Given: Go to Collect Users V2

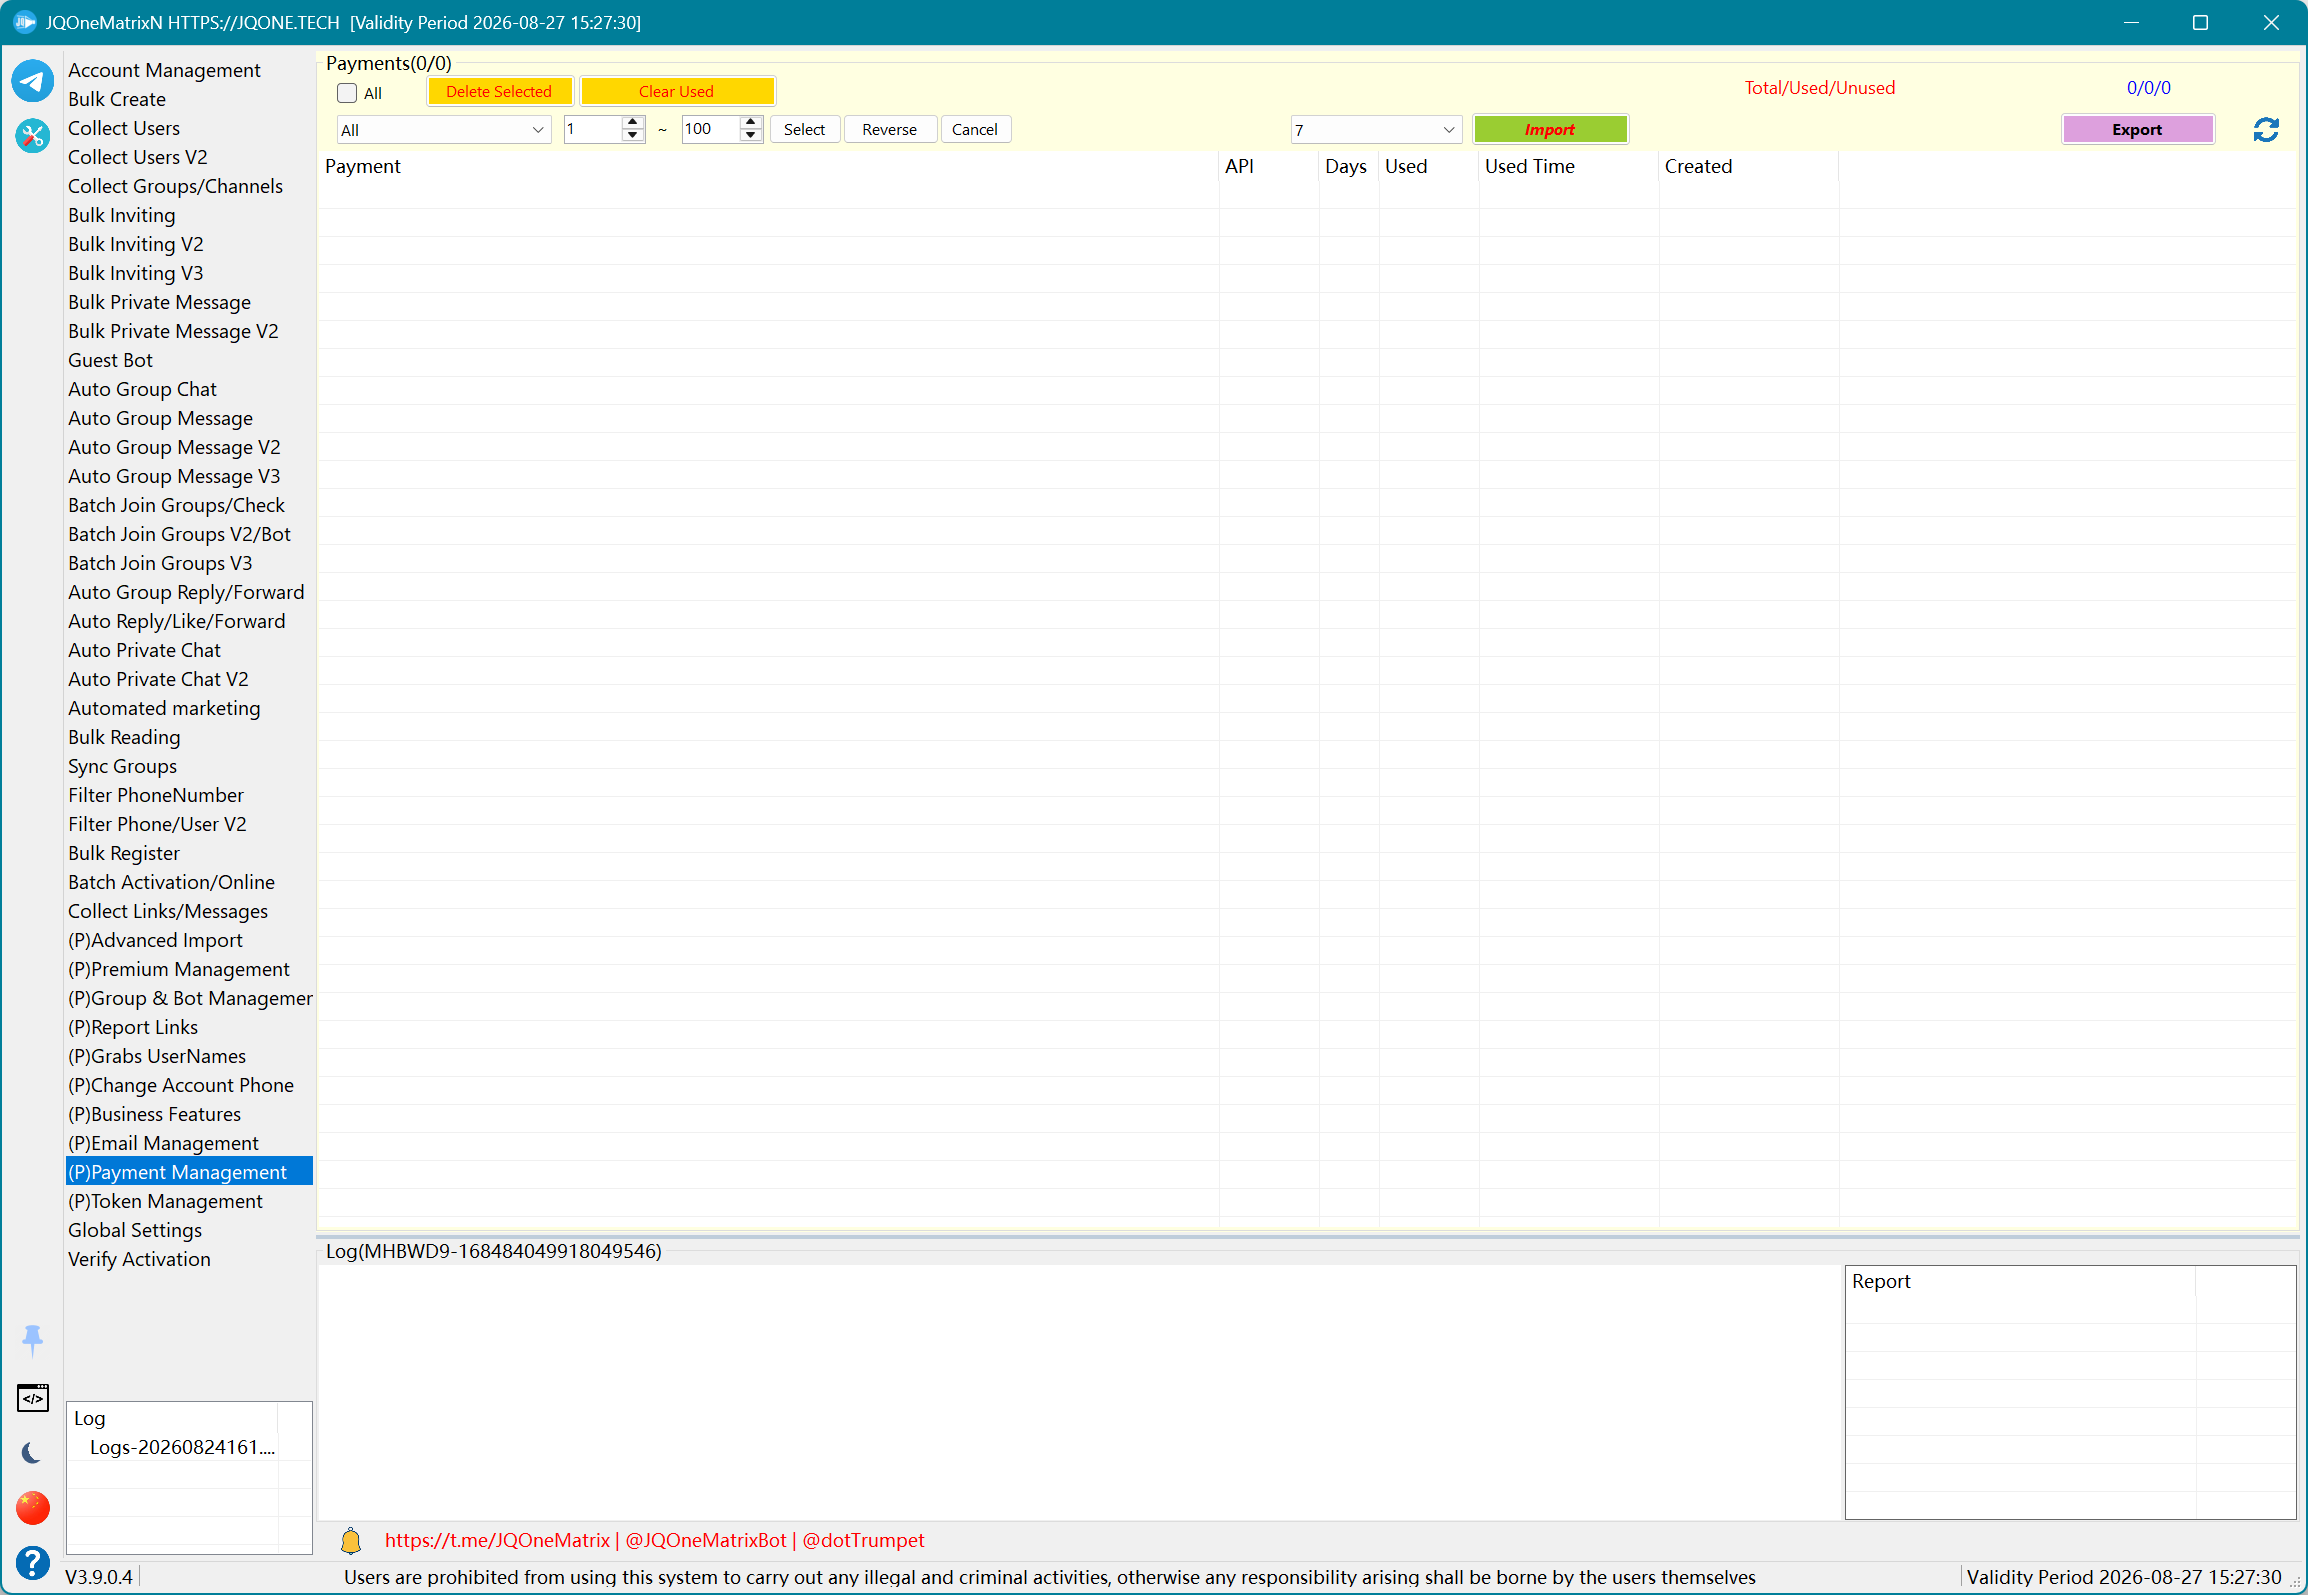Looking at the screenshot, I should click(x=138, y=157).
